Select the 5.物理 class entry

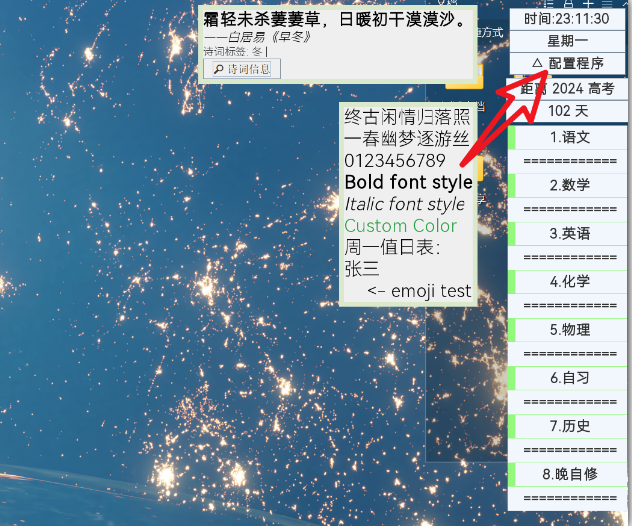(570, 329)
